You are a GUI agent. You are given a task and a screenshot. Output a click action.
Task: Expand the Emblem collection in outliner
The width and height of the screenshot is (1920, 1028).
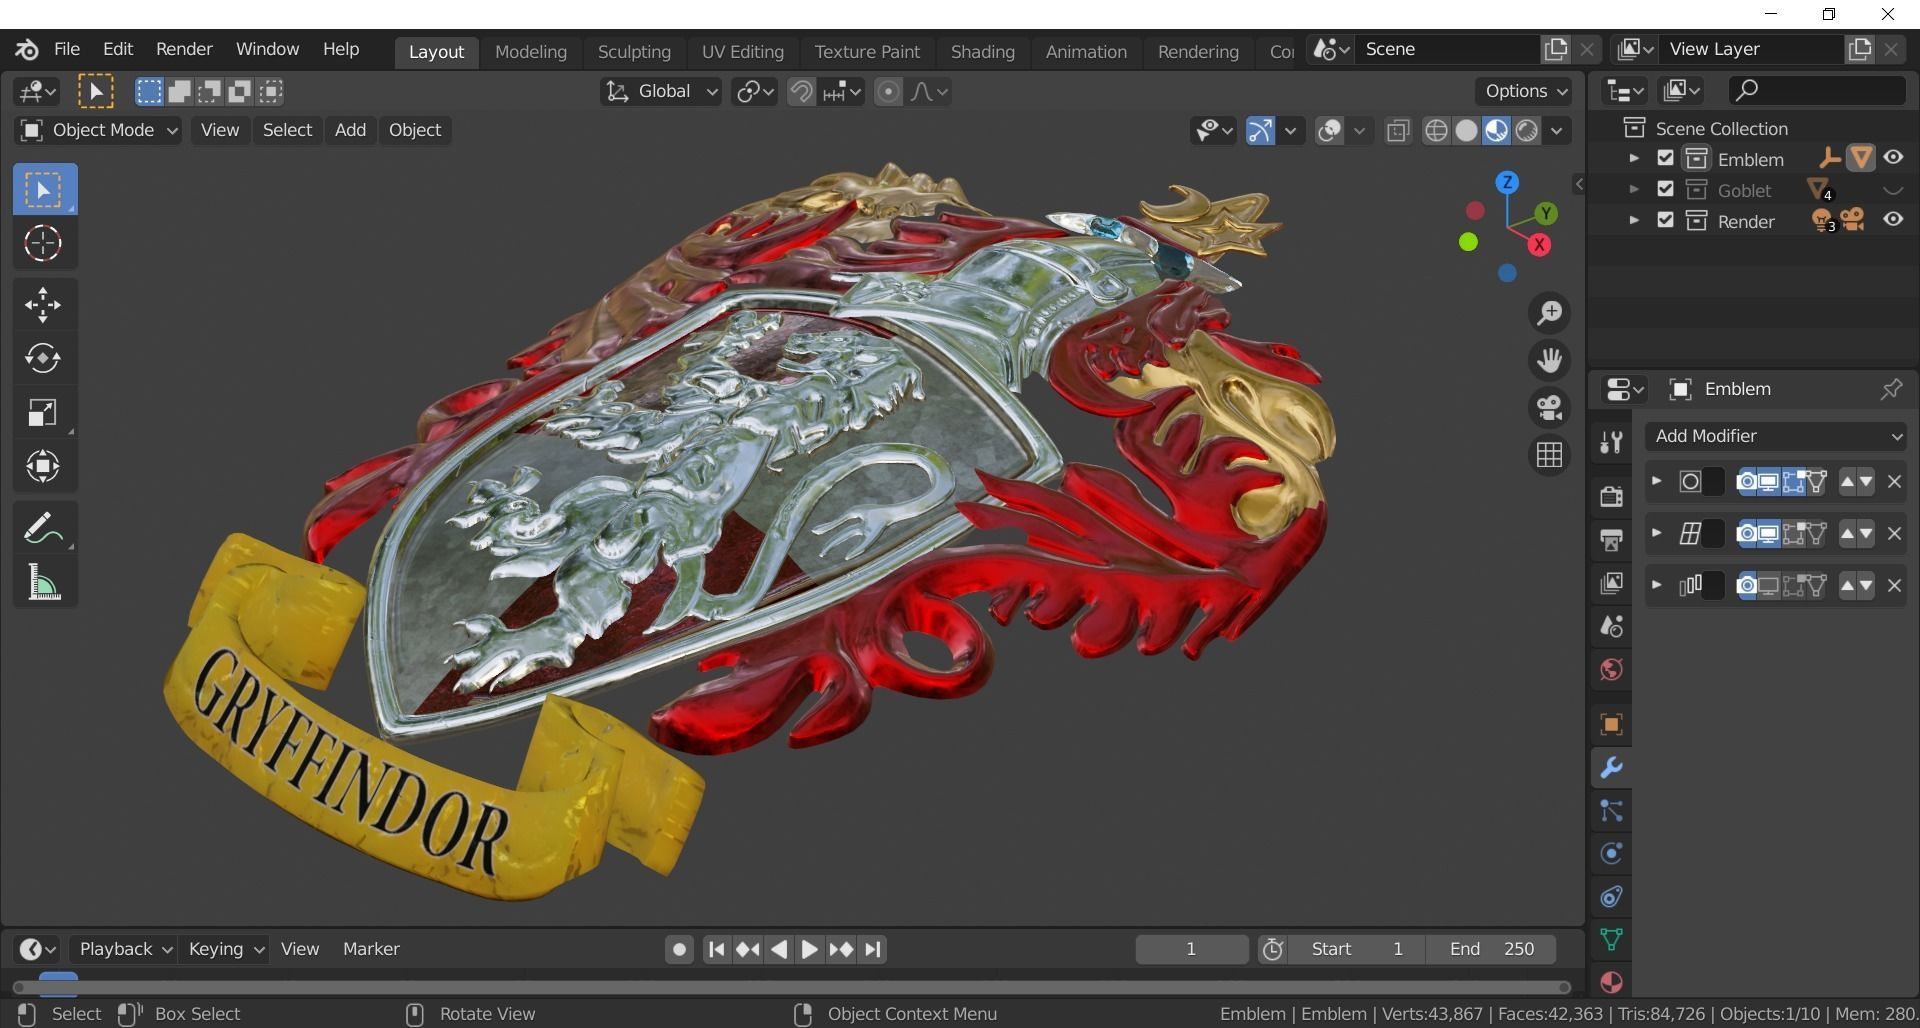coord(1634,158)
